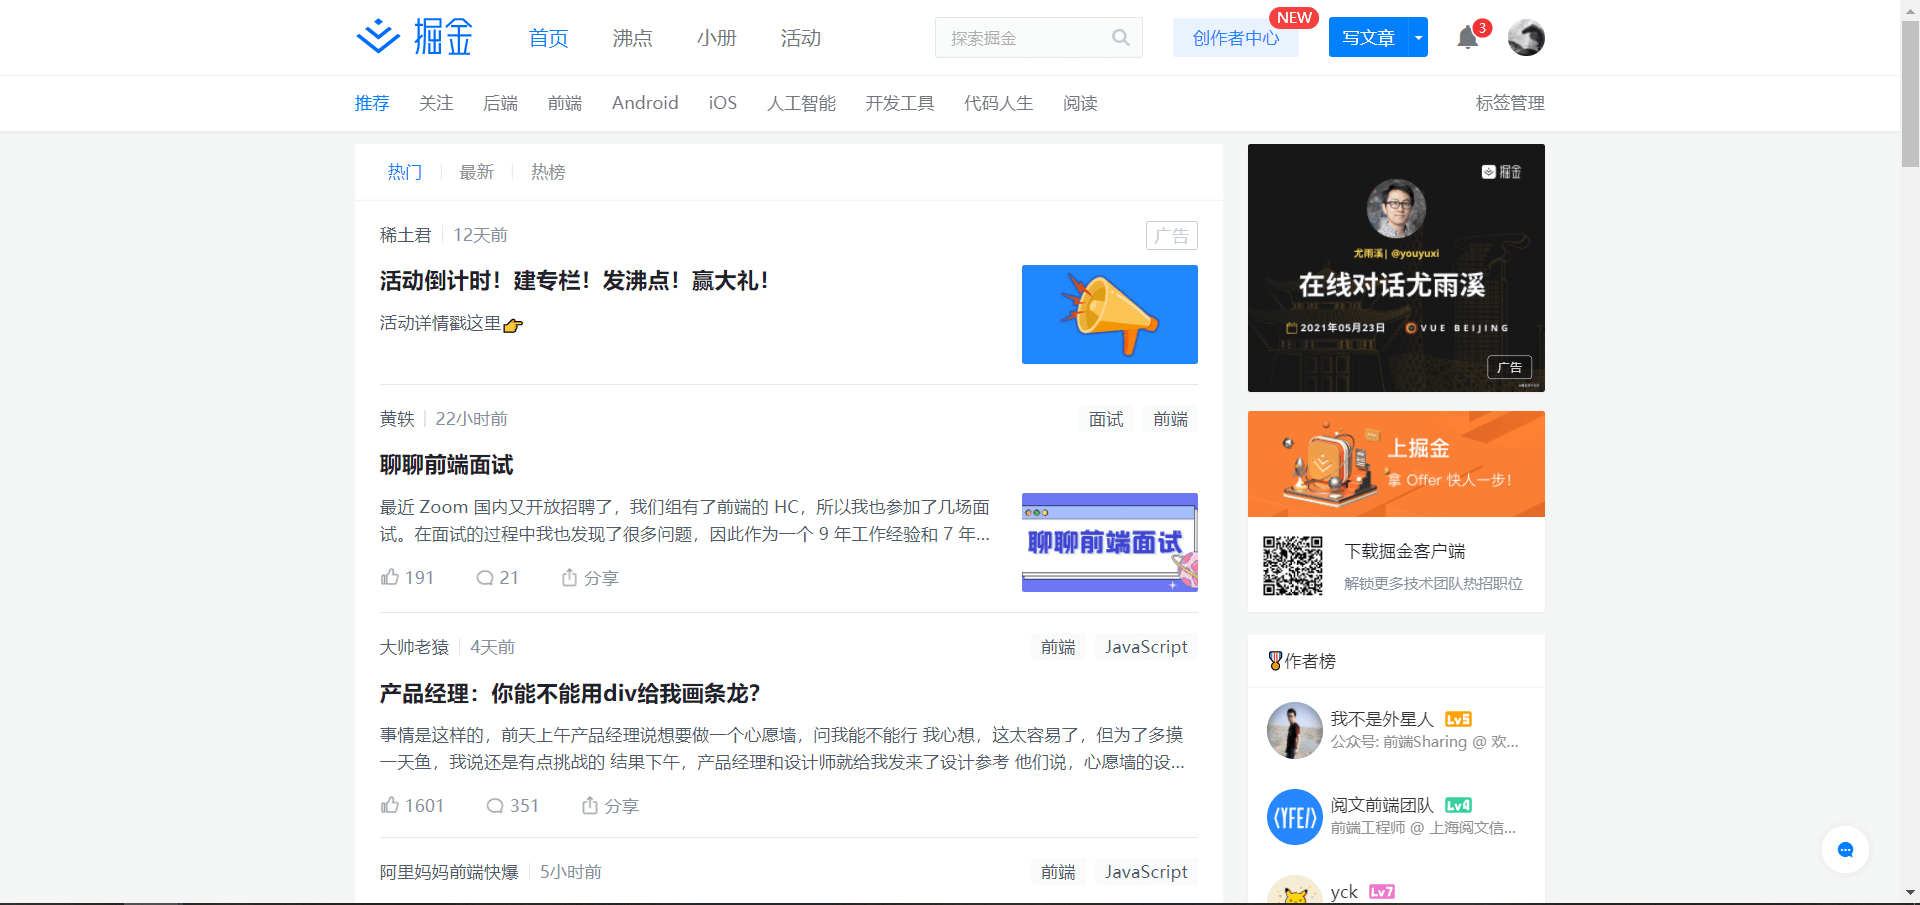The width and height of the screenshot is (1920, 905).
Task: Open 产品经理：你能不能用div给我画条龙 article
Action: [x=570, y=693]
